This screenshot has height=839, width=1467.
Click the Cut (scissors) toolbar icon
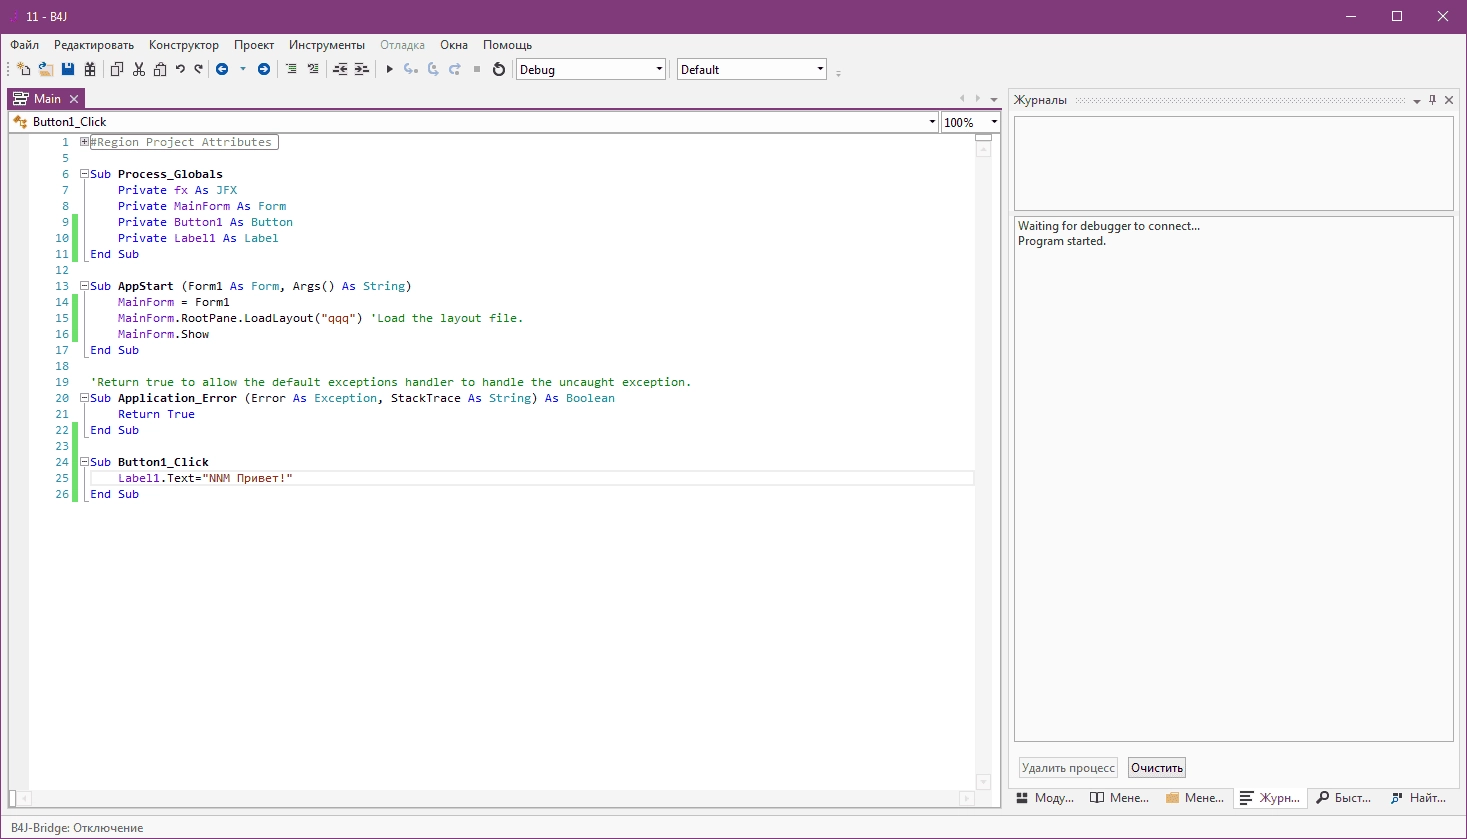click(139, 69)
